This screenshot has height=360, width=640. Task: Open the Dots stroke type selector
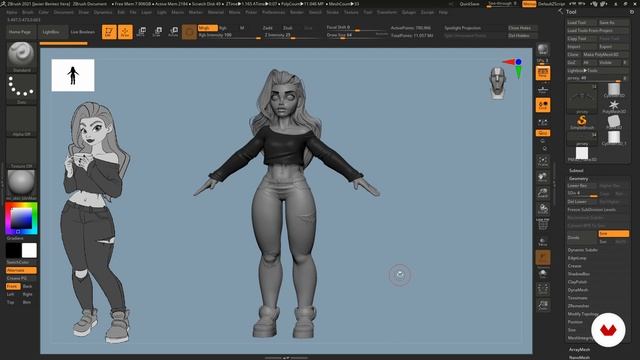(21, 89)
